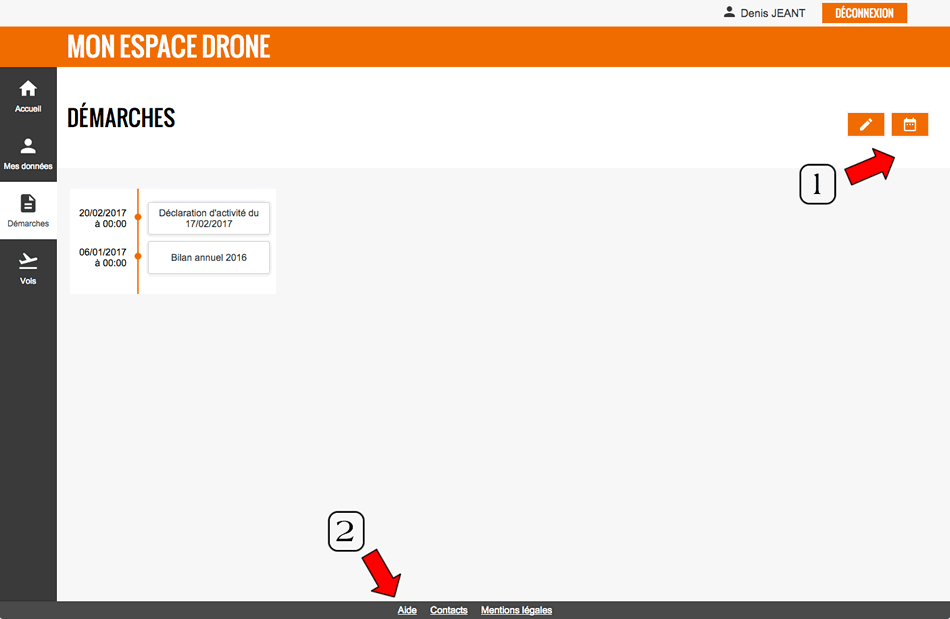Log out with DÉCONNEXION button

(x=864, y=13)
